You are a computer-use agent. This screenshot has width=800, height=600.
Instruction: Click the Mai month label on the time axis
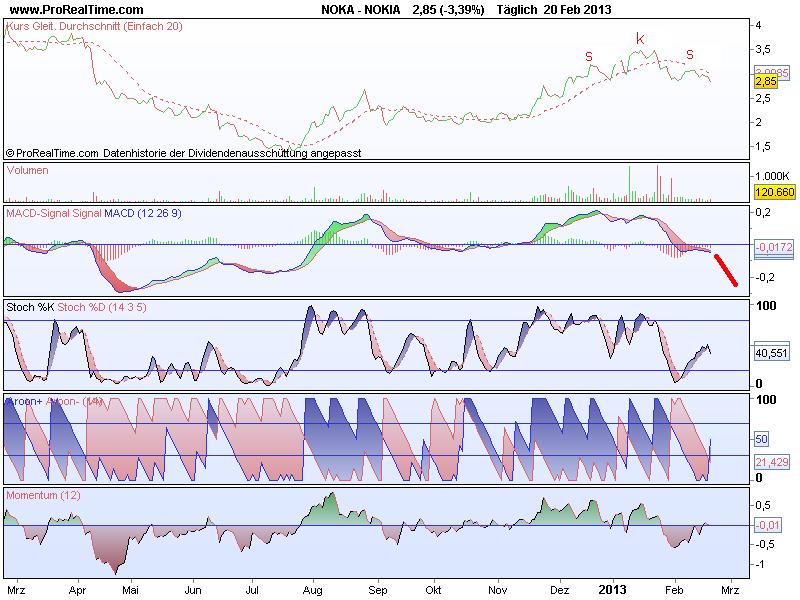130,590
